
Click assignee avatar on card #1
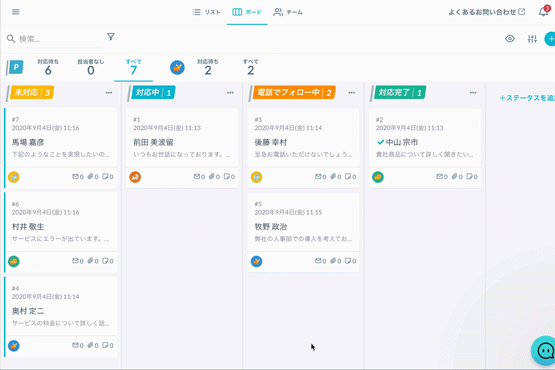tap(135, 177)
